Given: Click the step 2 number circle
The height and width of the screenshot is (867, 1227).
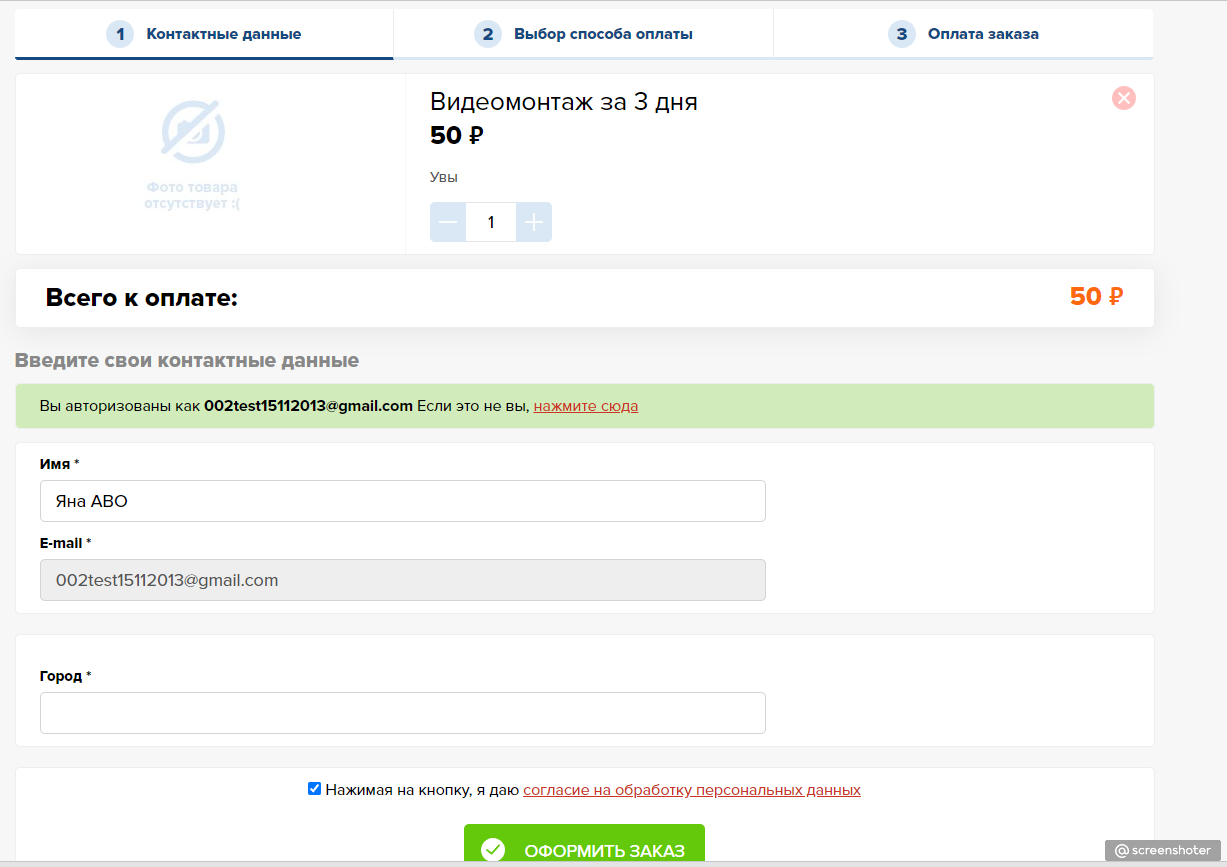Looking at the screenshot, I should click(487, 34).
